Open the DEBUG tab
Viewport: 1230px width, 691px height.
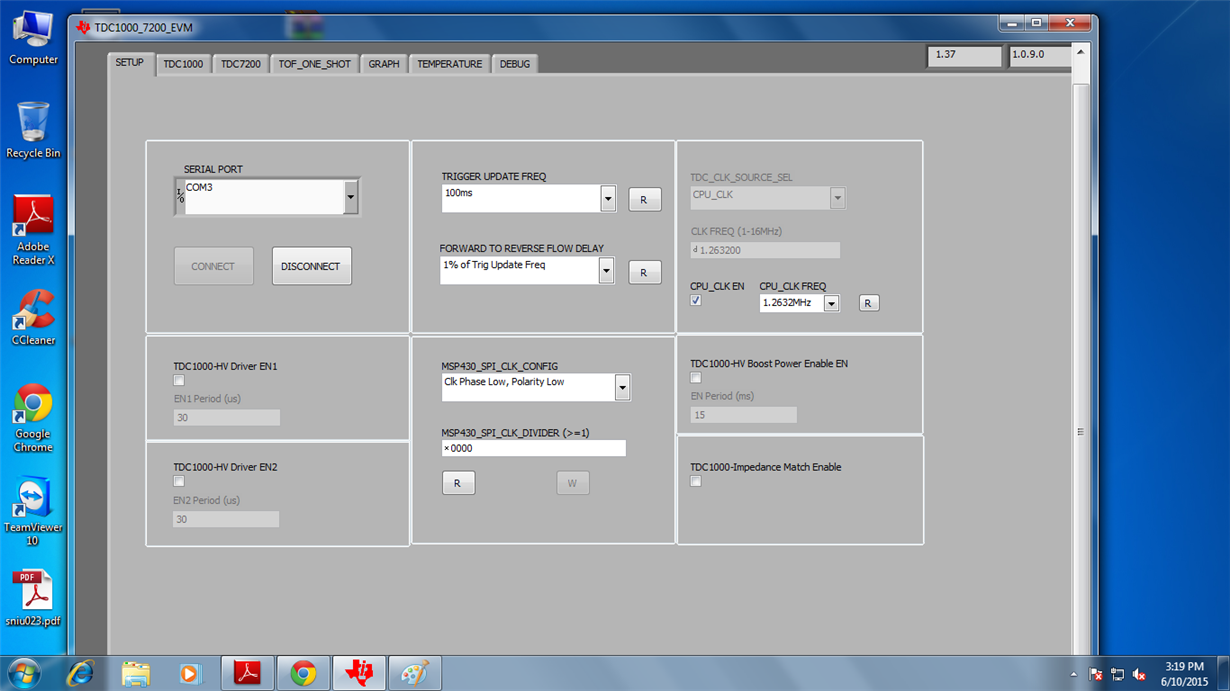[x=515, y=64]
